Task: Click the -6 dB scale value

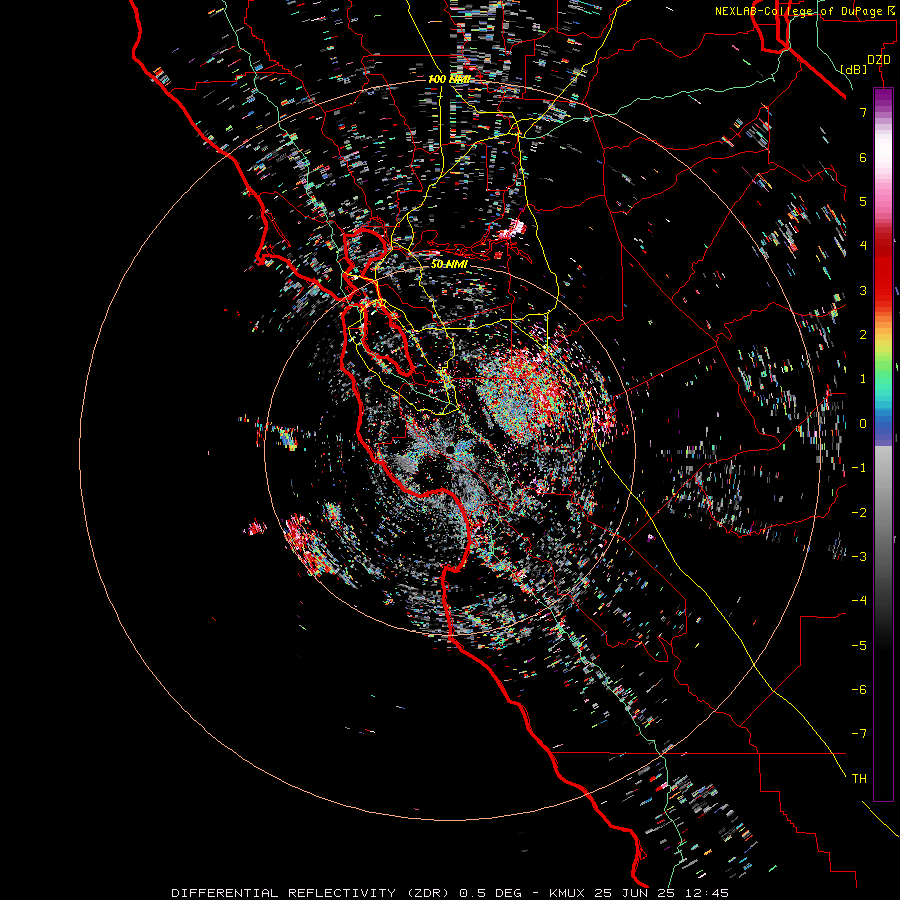Action: click(x=859, y=690)
